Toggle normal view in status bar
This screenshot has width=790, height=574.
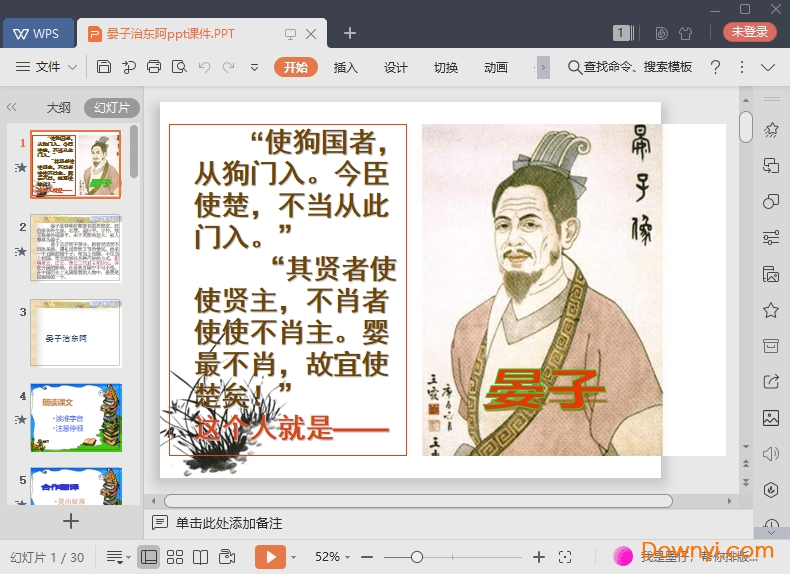click(149, 556)
